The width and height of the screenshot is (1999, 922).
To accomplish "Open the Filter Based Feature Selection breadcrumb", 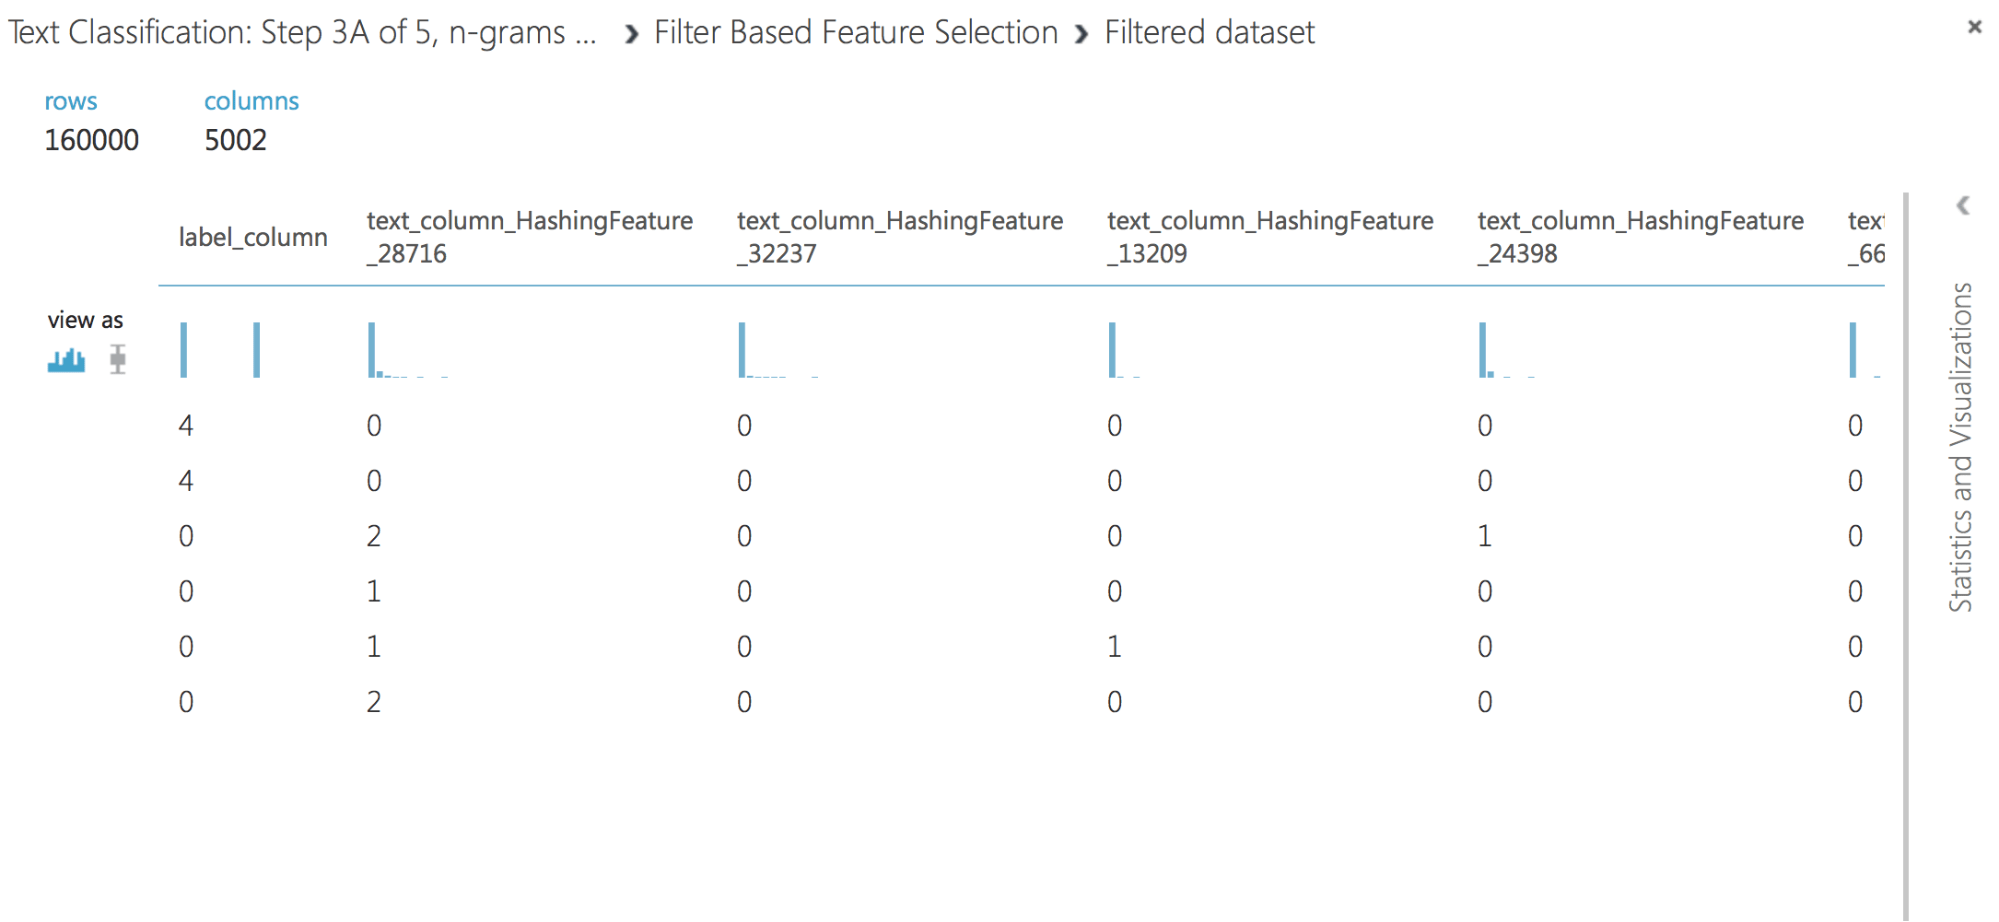I will [x=856, y=33].
